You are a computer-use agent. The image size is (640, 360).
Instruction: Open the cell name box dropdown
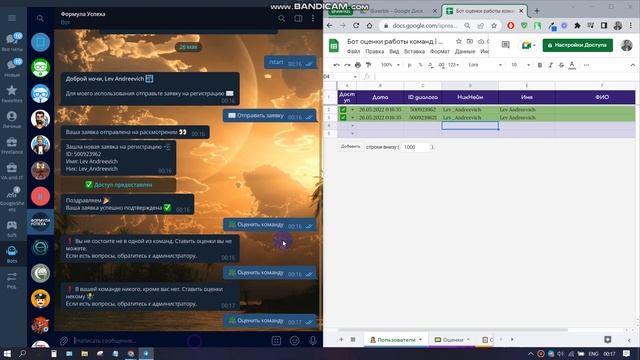click(355, 76)
